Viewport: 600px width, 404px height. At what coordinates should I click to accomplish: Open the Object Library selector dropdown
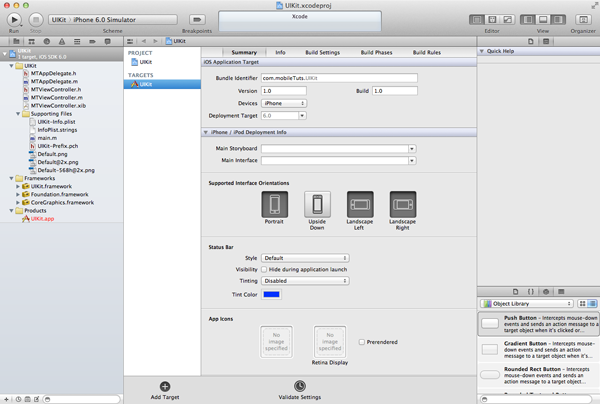527,303
